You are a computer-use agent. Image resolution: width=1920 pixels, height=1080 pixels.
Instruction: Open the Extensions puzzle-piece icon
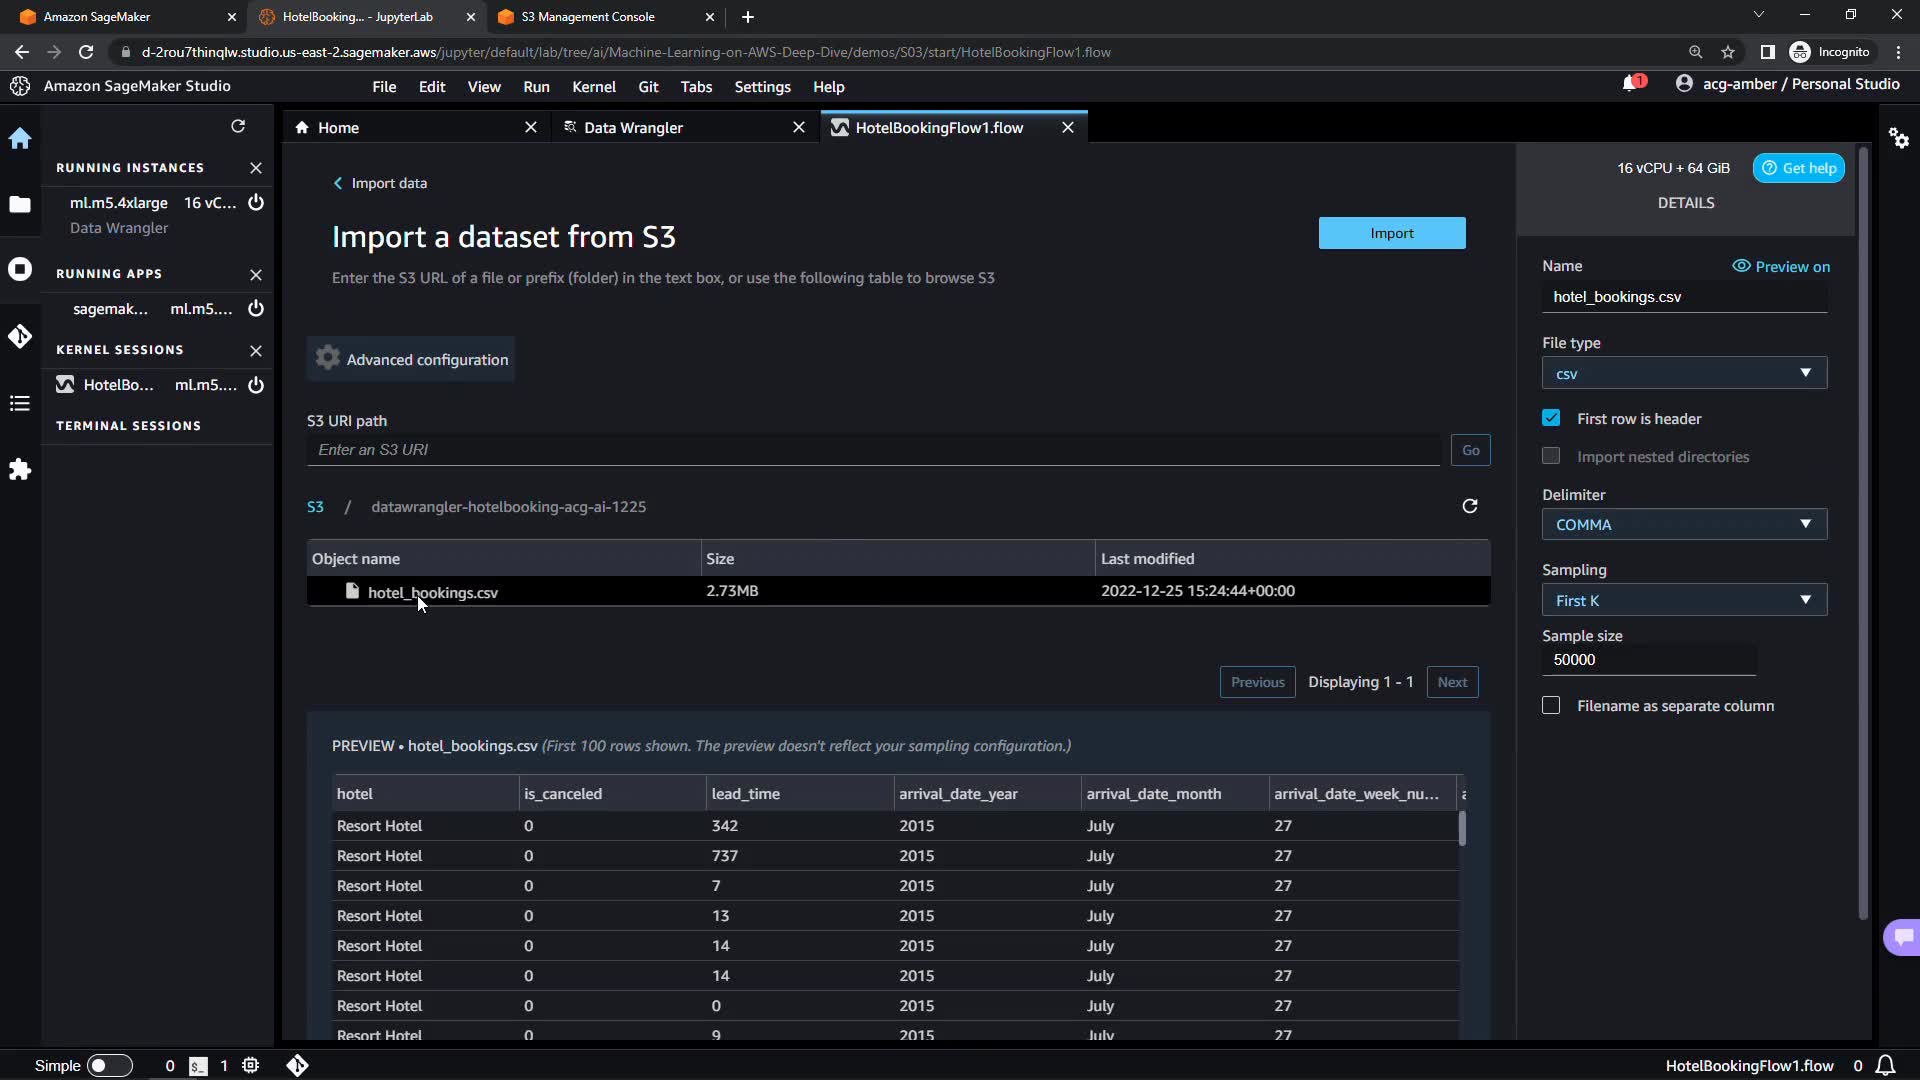pos(20,470)
